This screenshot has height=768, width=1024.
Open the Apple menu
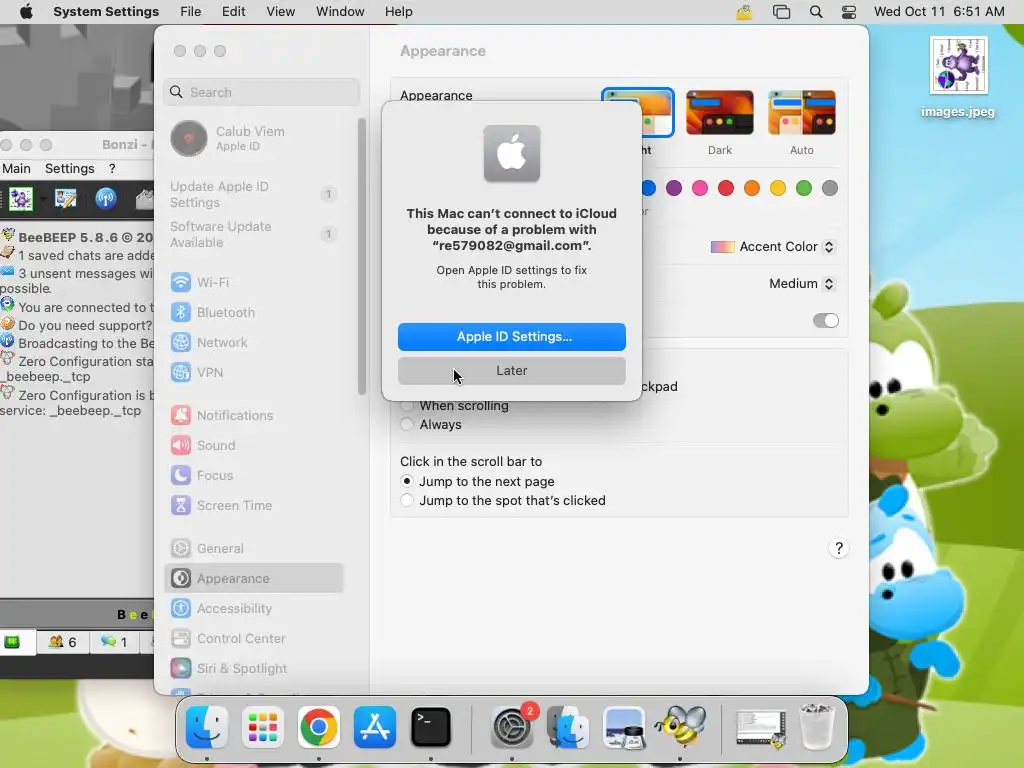click(26, 12)
